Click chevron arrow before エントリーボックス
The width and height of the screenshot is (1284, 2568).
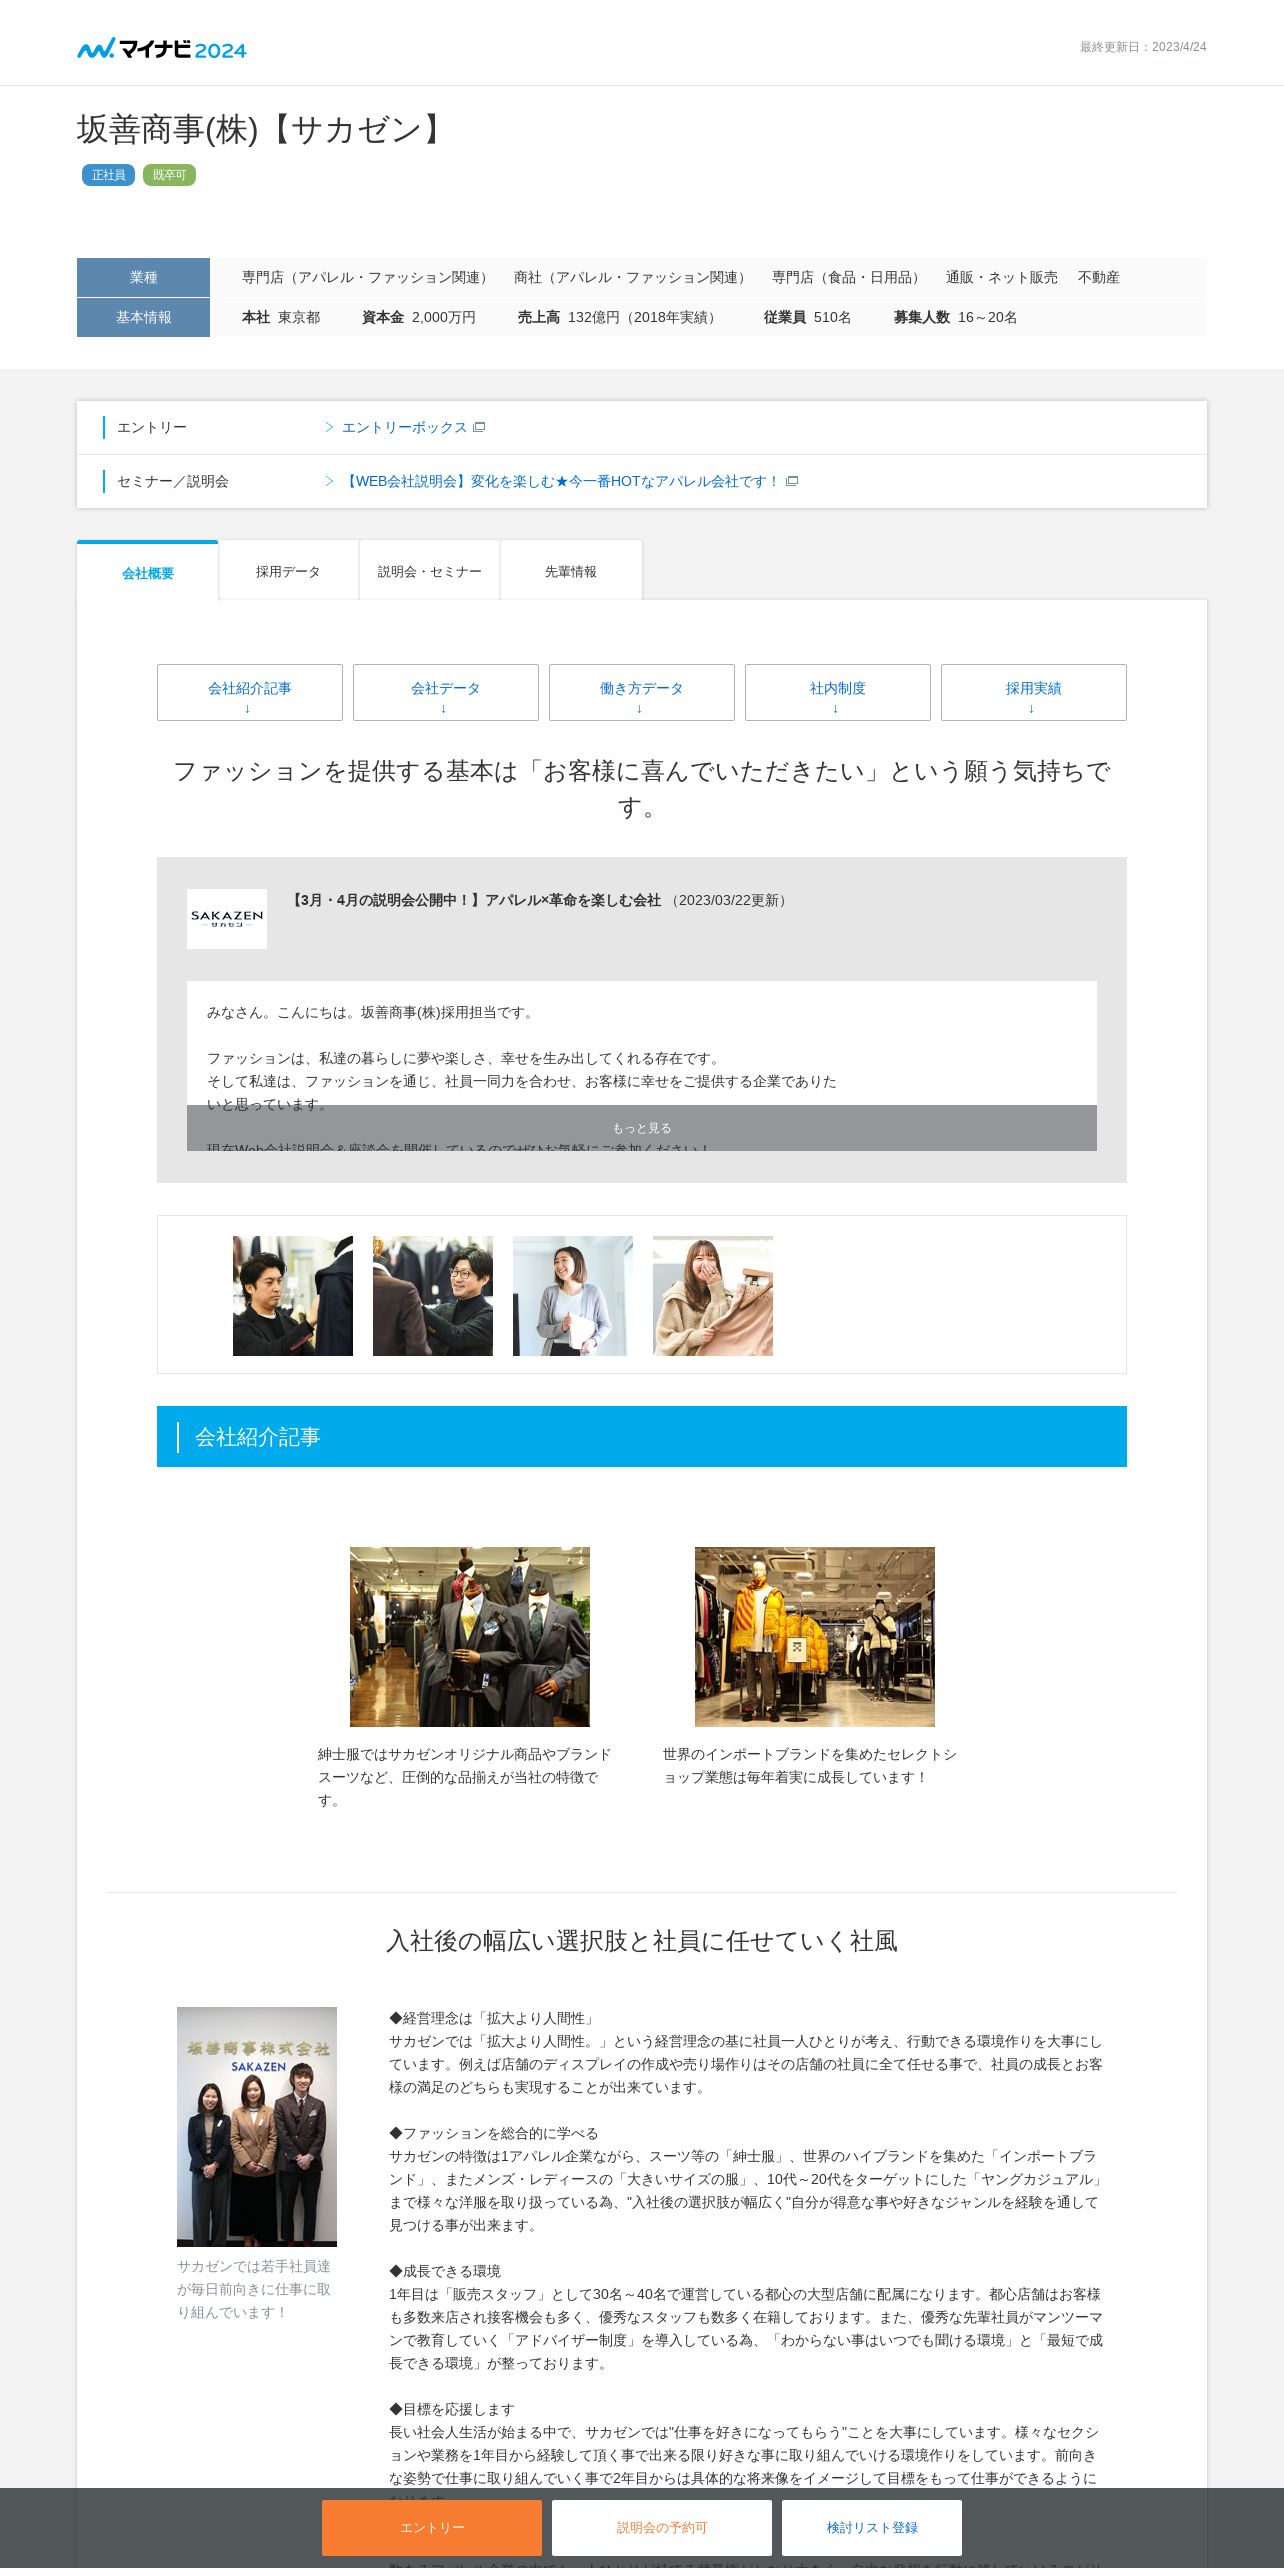(x=329, y=427)
